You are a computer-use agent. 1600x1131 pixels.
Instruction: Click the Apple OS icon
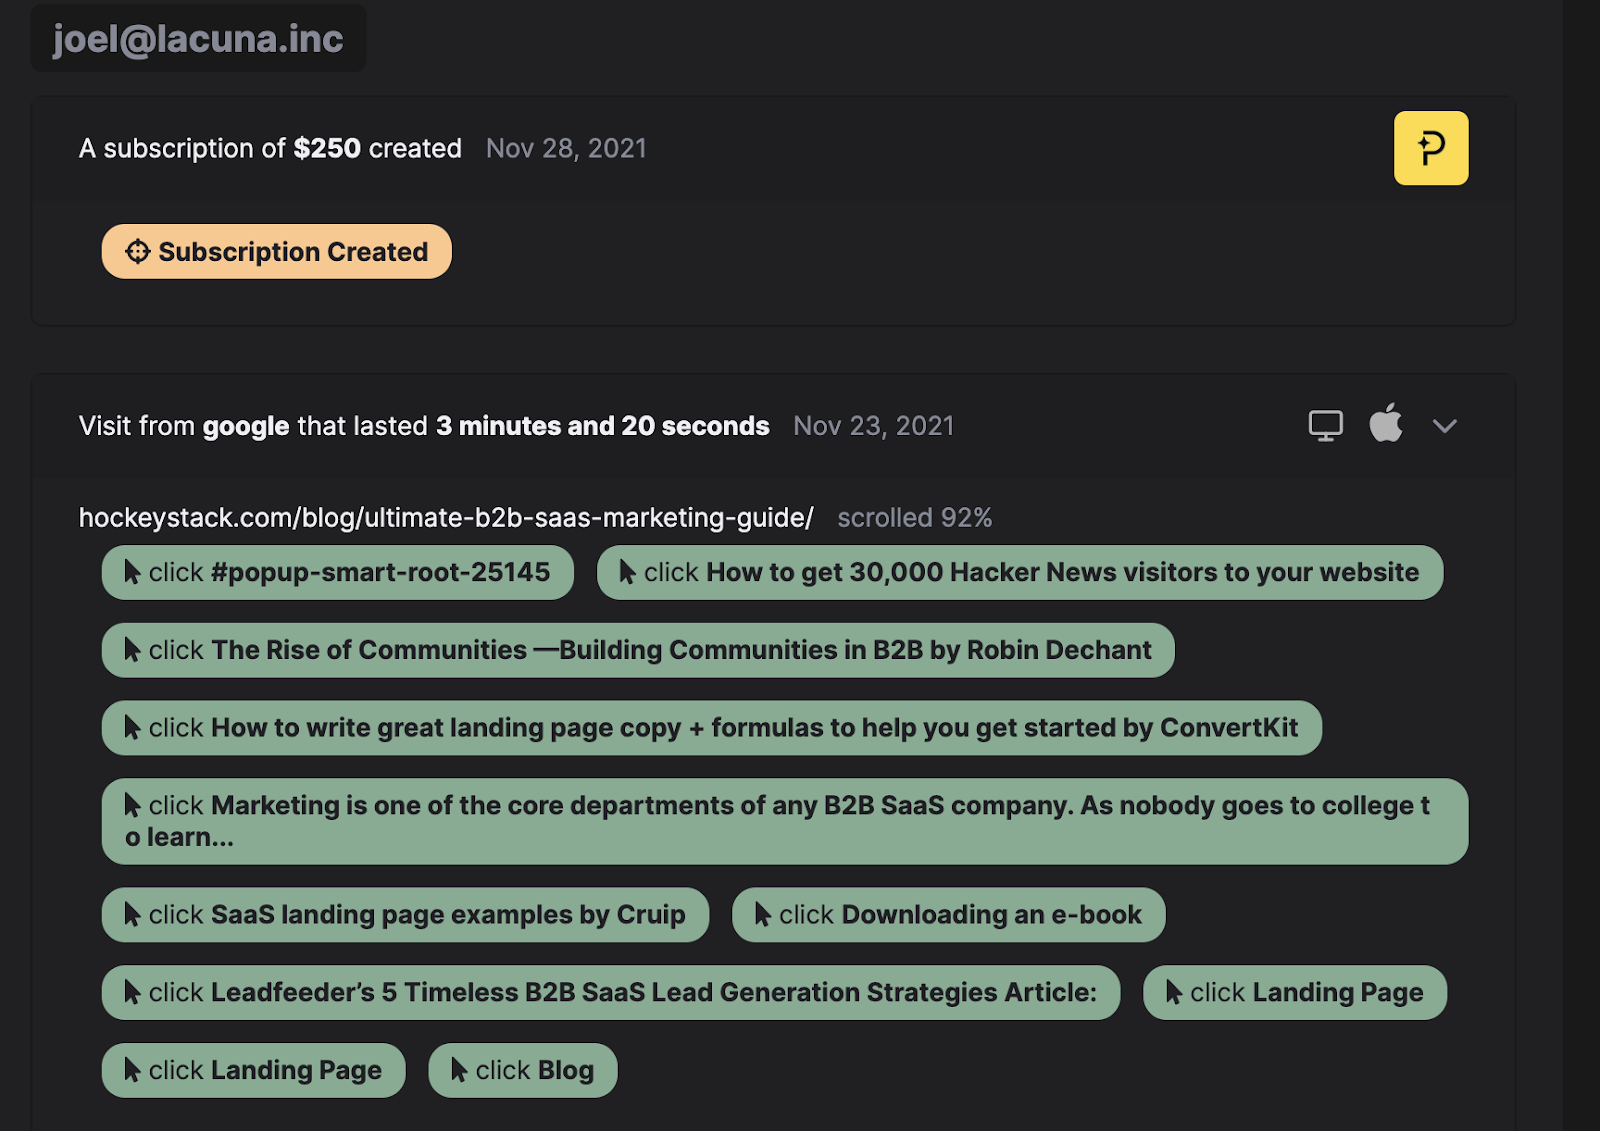[x=1385, y=424]
